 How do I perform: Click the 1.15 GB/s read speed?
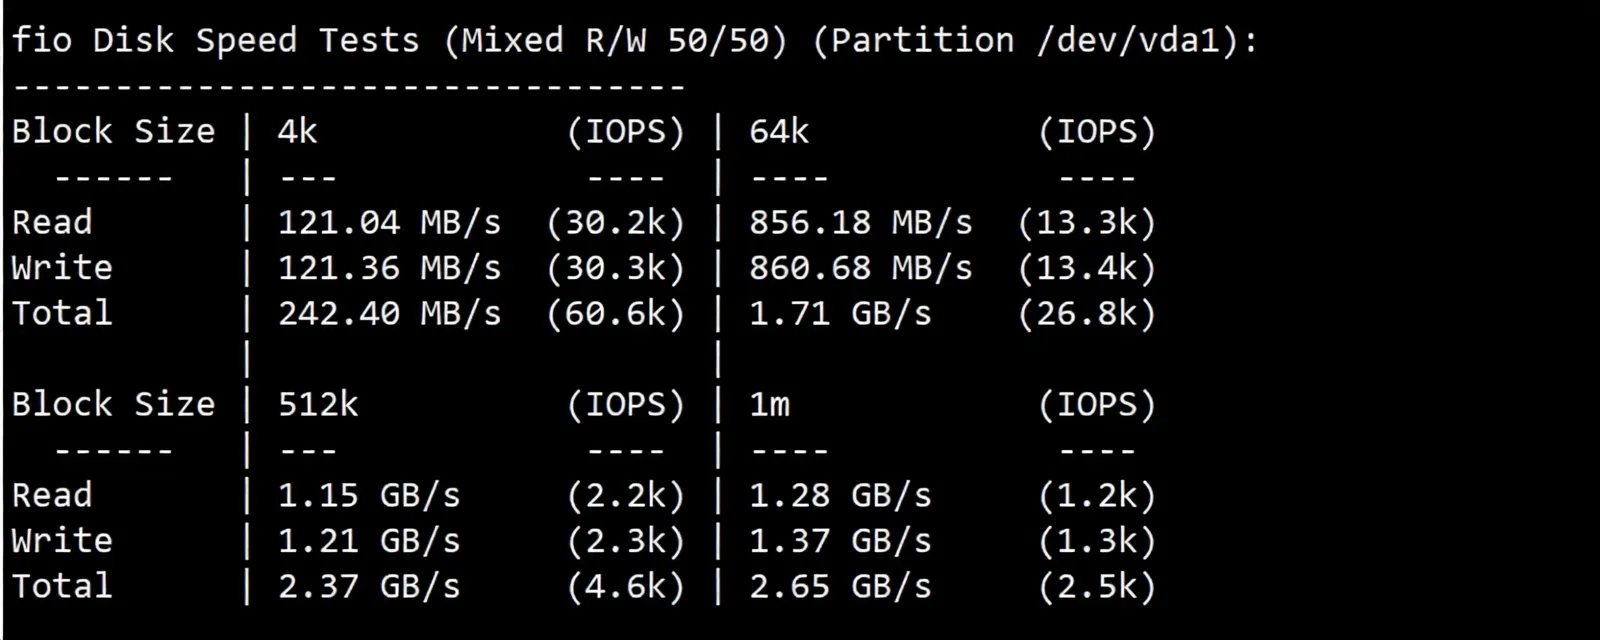(x=368, y=496)
